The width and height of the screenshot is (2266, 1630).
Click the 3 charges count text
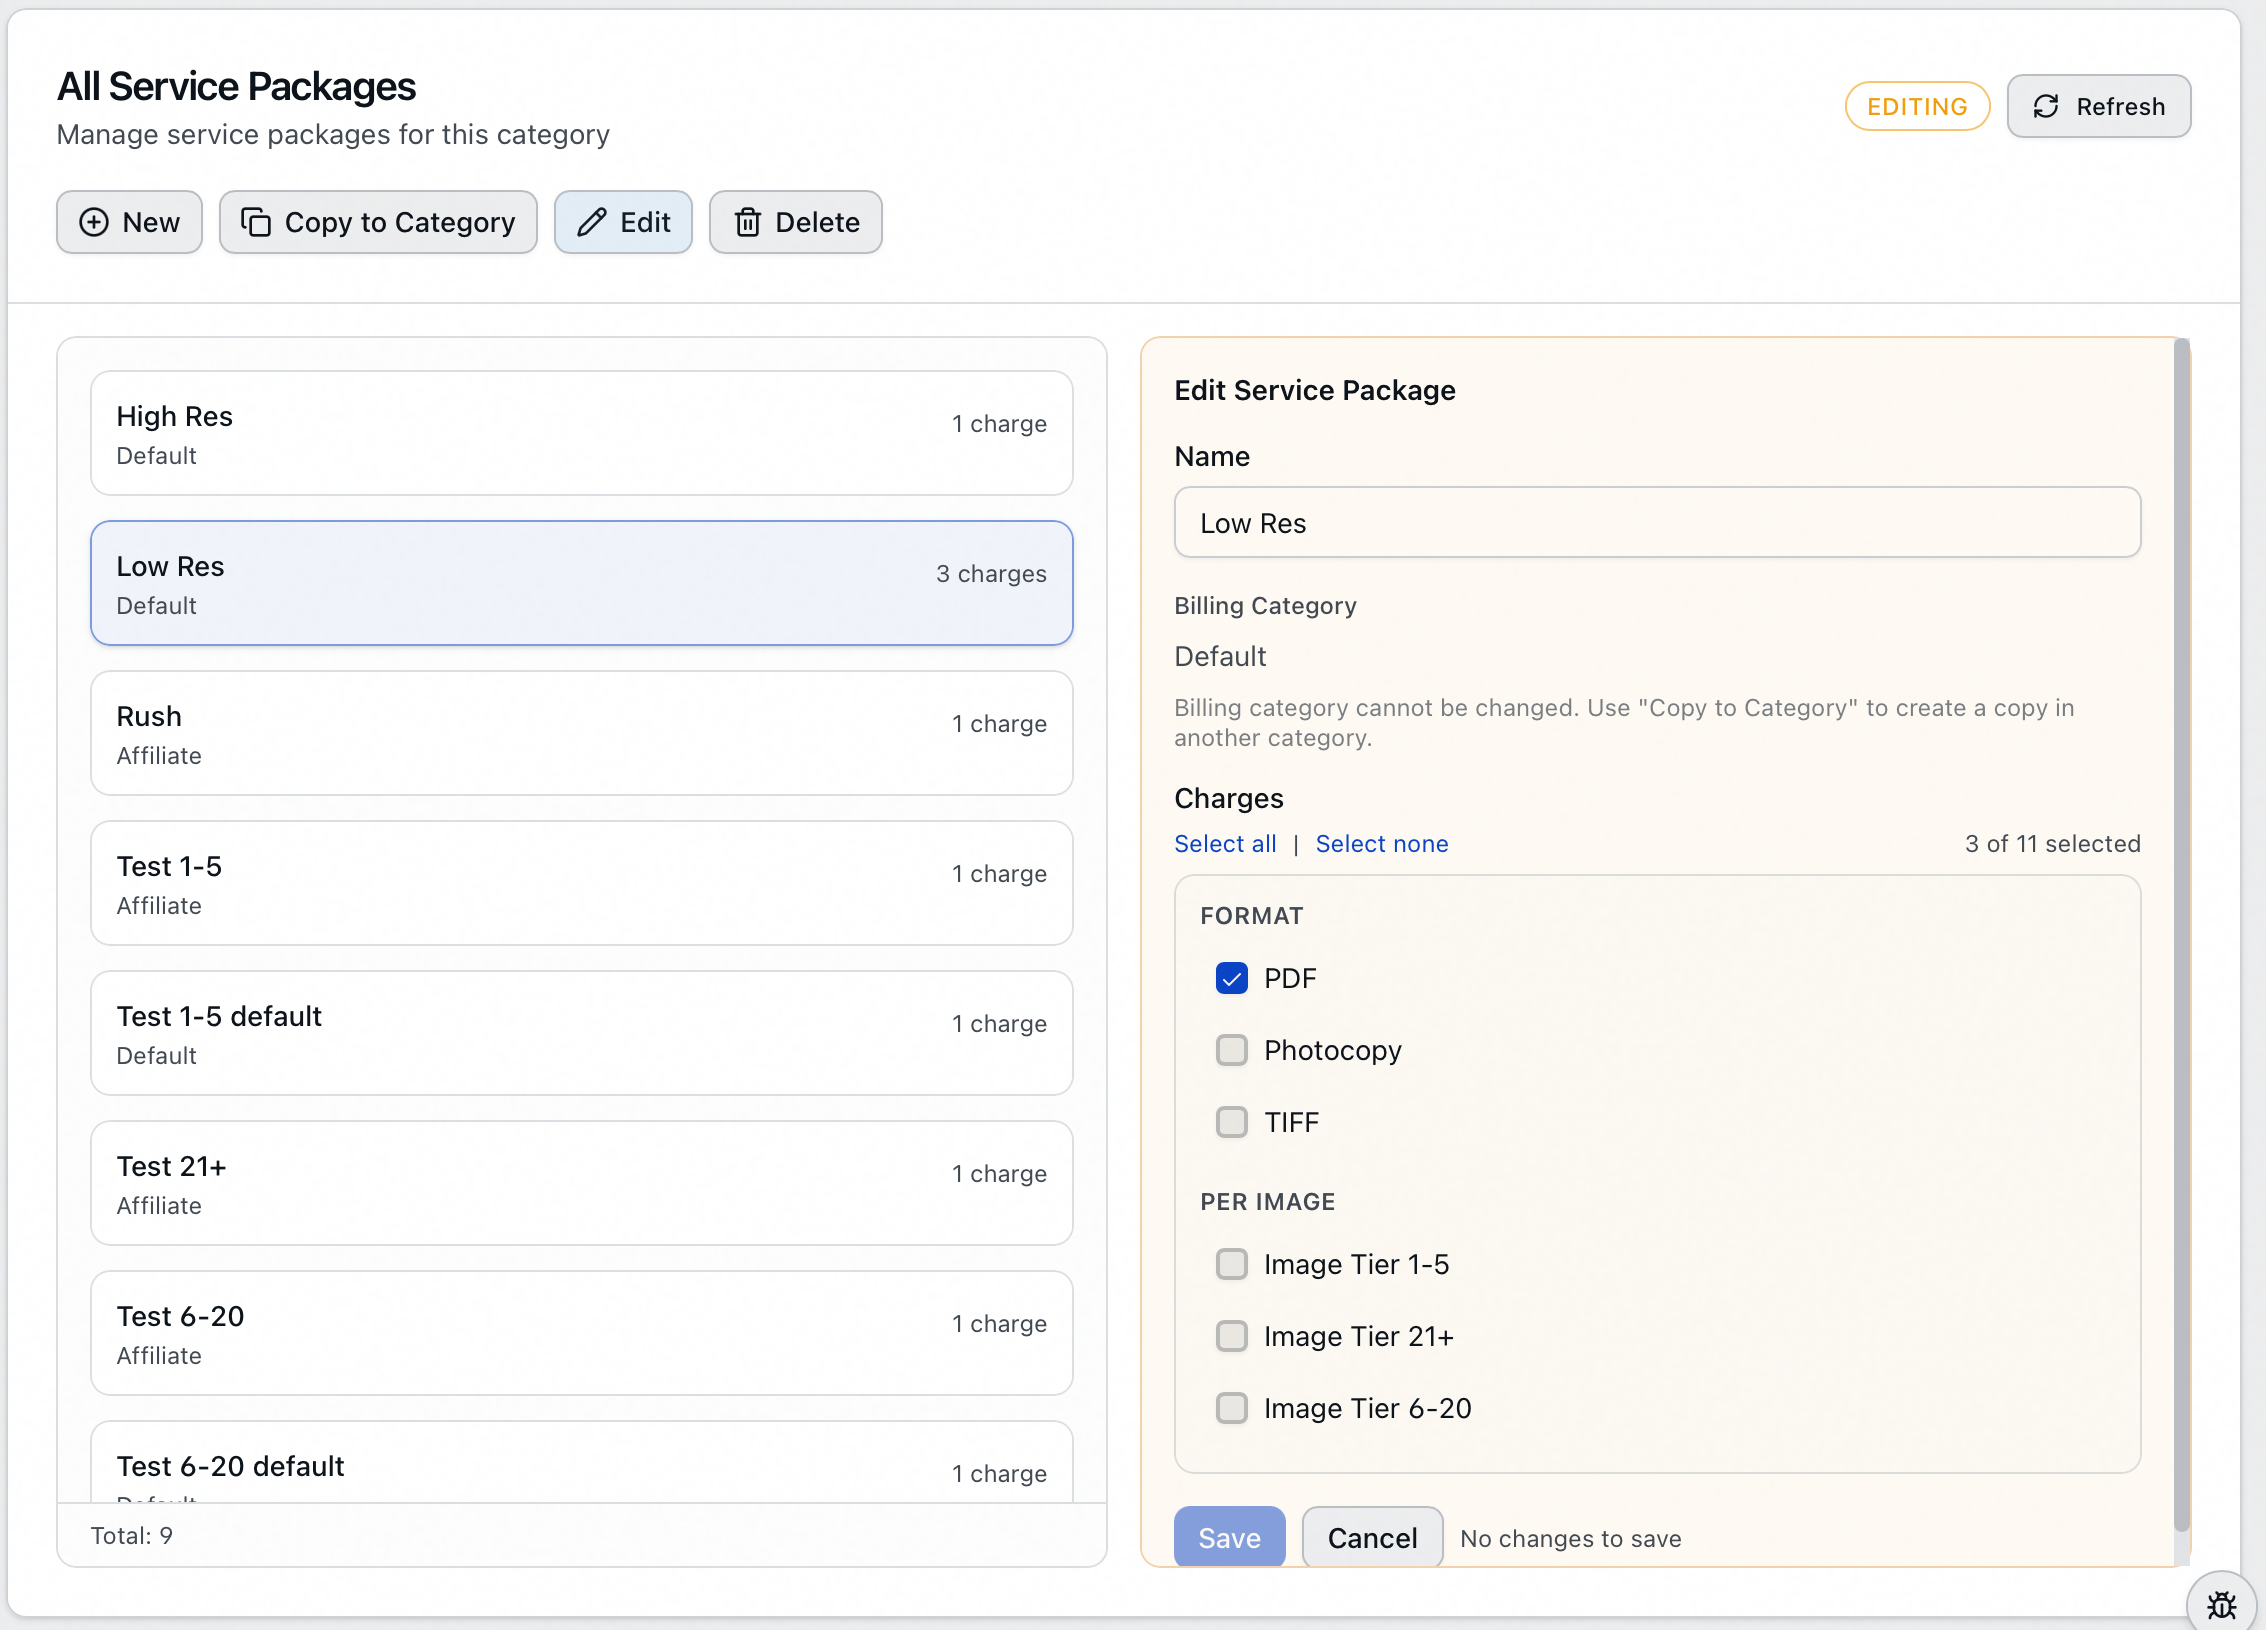coord(991,574)
